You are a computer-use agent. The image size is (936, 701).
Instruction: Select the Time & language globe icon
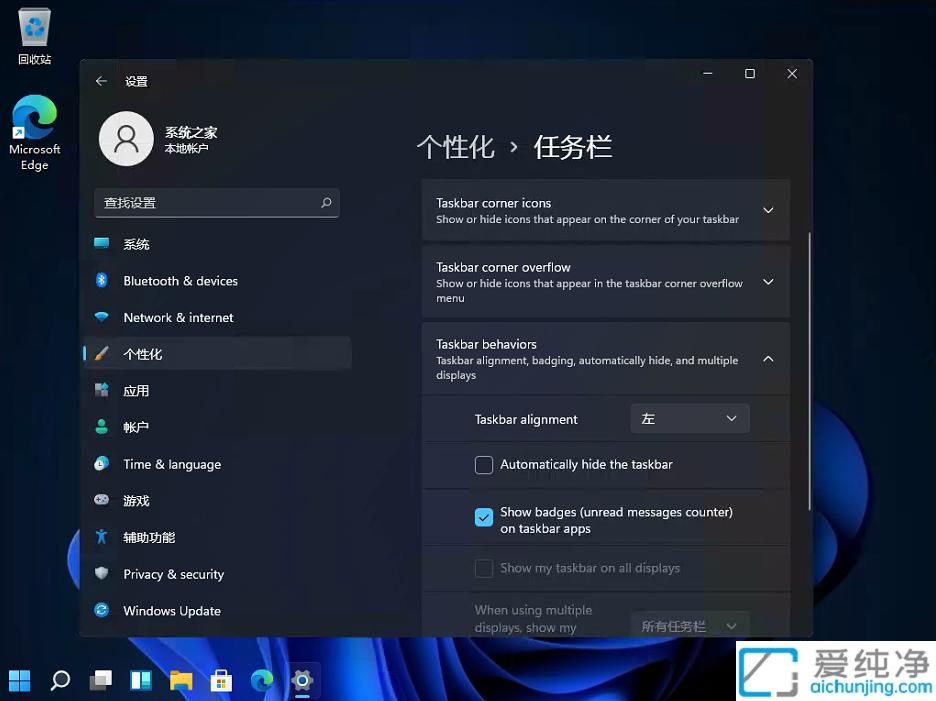pyautogui.click(x=102, y=464)
